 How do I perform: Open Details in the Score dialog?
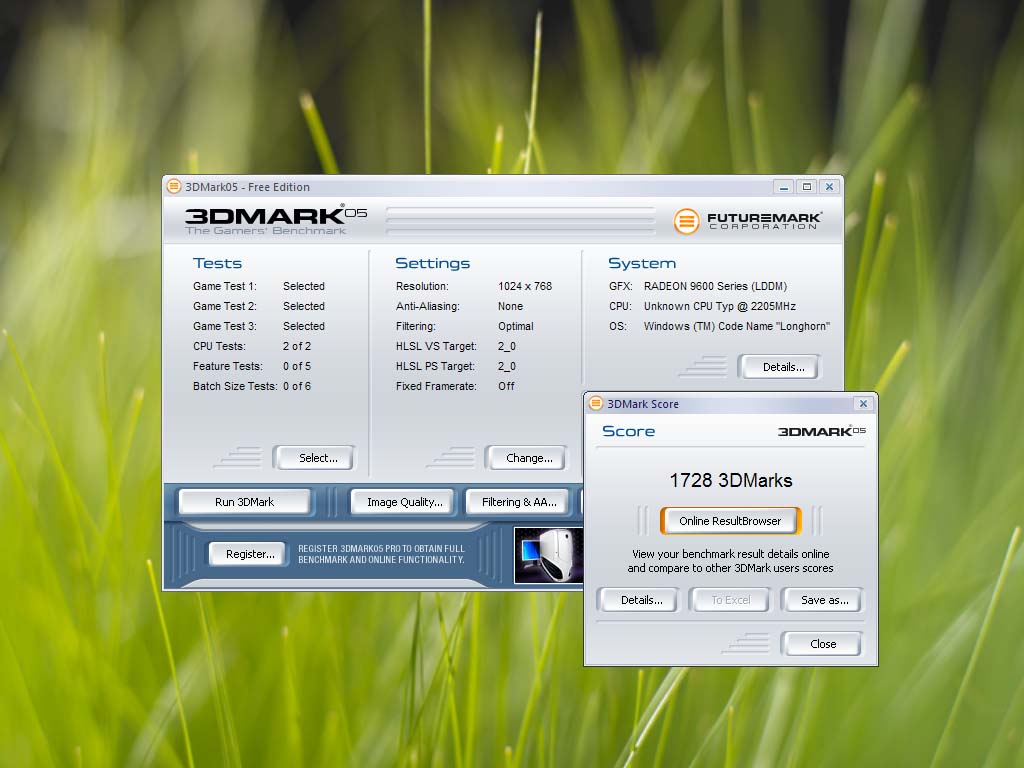(x=639, y=600)
